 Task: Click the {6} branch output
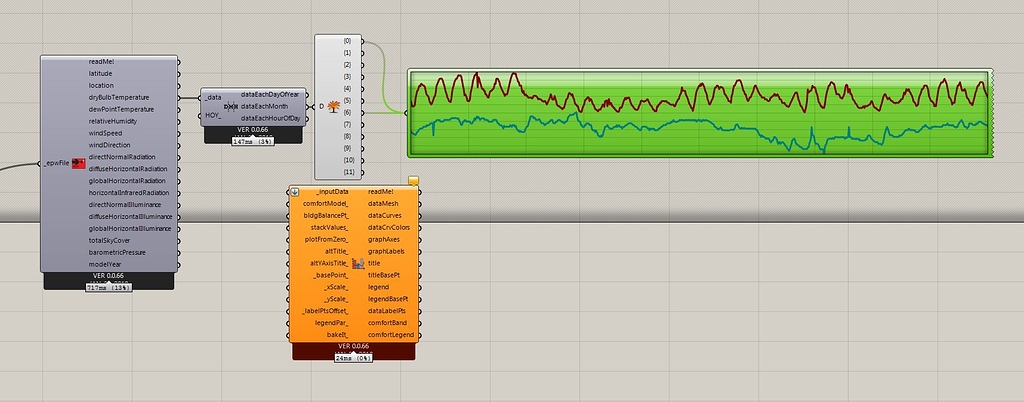point(347,112)
